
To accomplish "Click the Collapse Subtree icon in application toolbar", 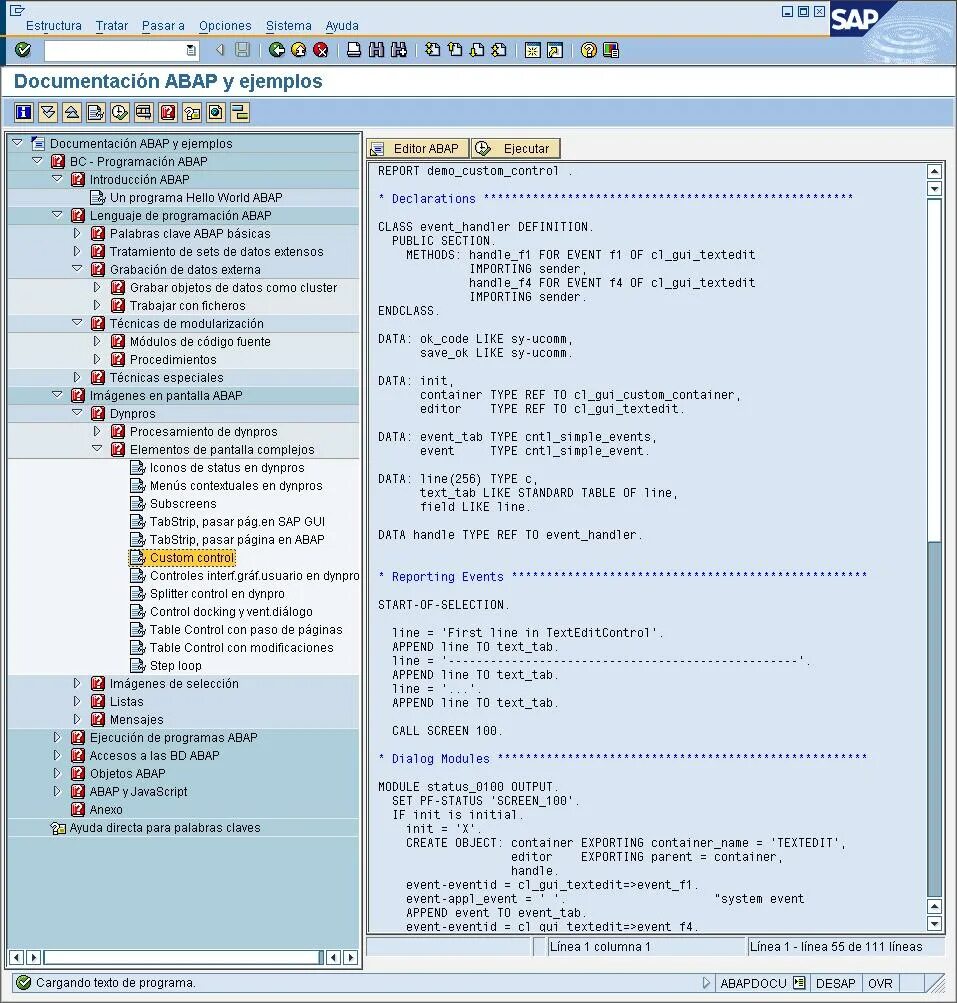I will [x=72, y=113].
